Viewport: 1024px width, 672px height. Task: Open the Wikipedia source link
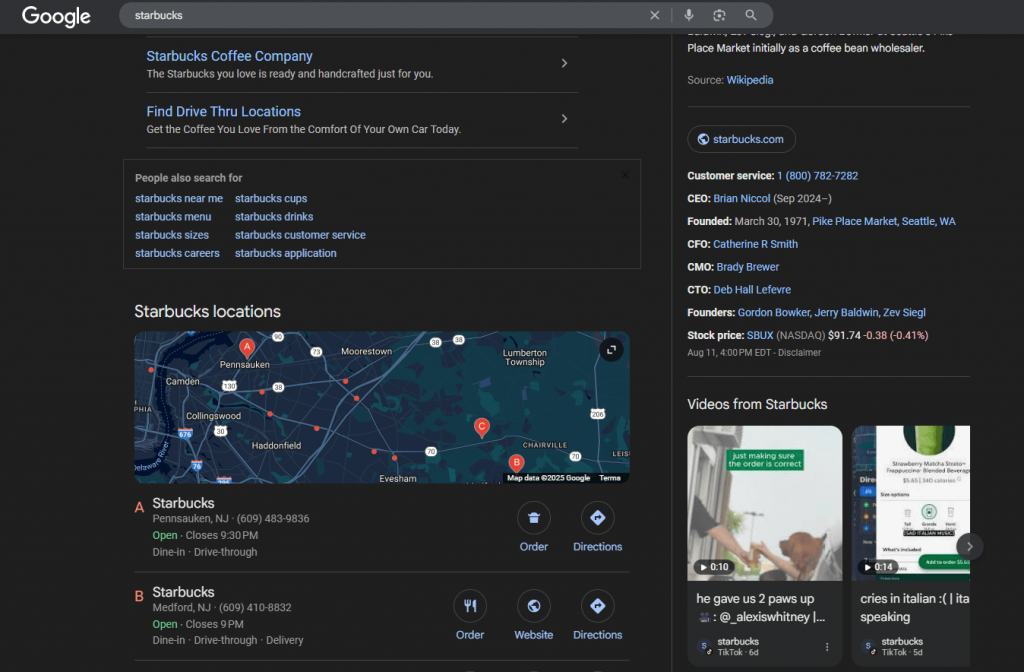click(749, 80)
